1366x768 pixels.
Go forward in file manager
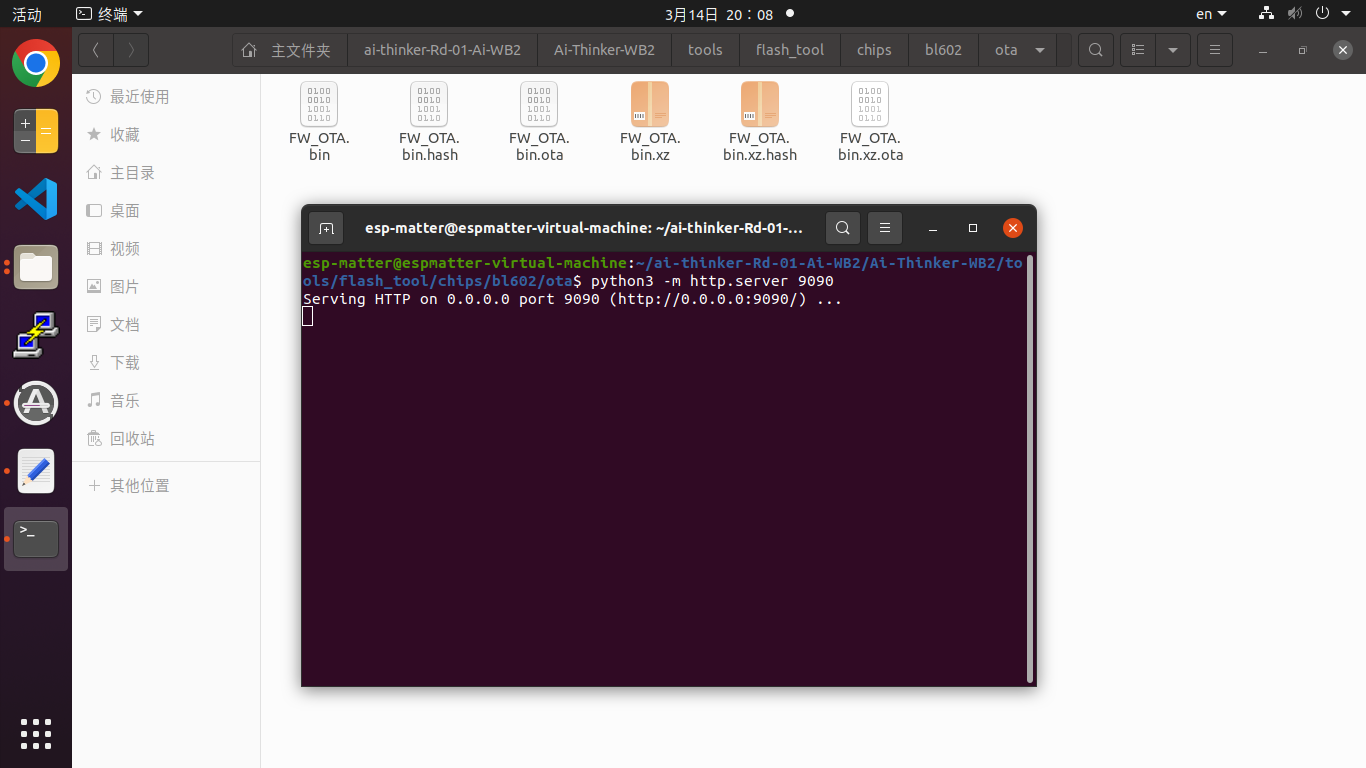(131, 50)
